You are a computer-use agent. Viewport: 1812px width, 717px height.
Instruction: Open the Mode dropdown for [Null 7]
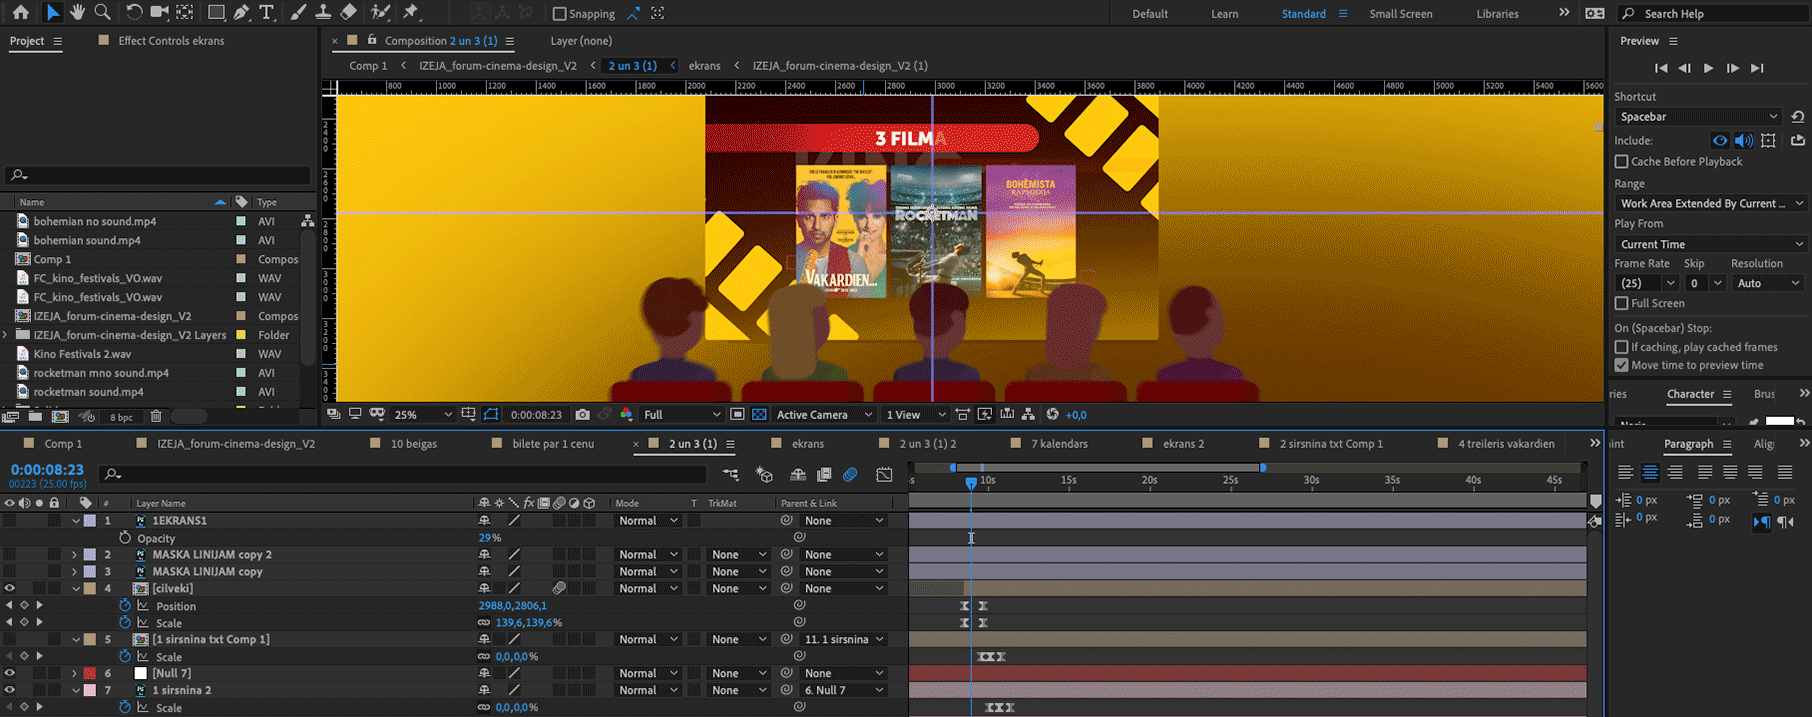648,673
